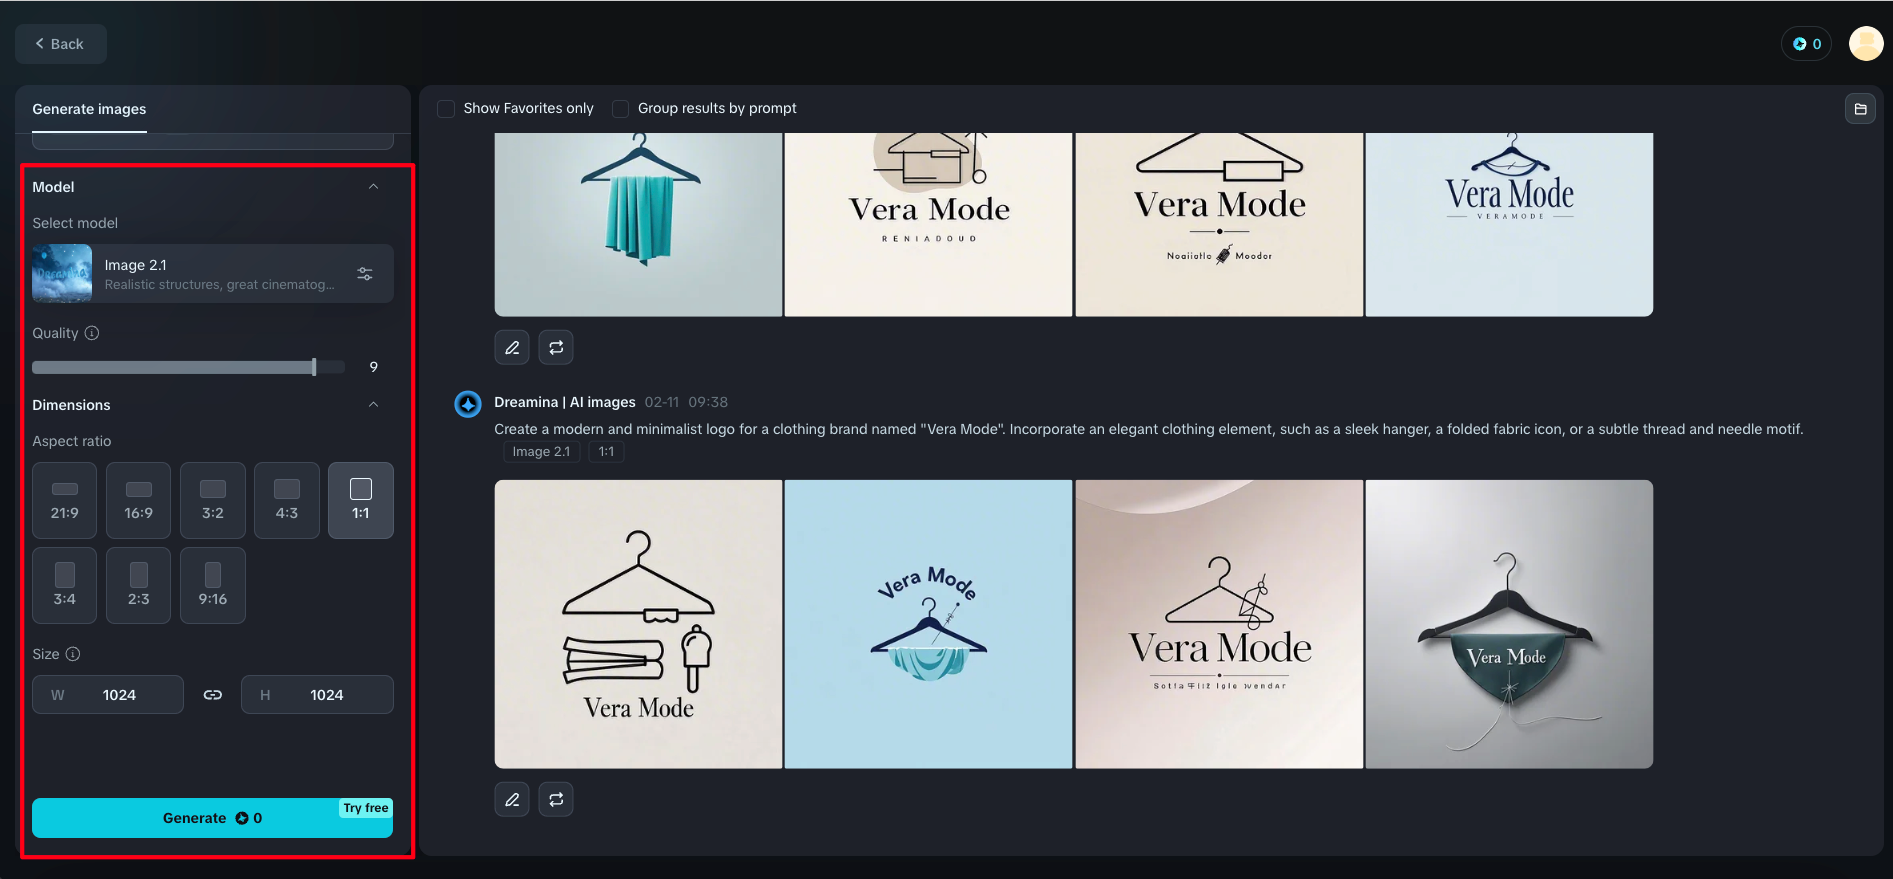Image resolution: width=1893 pixels, height=879 pixels.
Task: Collapse the Dimensions section
Action: 373,405
